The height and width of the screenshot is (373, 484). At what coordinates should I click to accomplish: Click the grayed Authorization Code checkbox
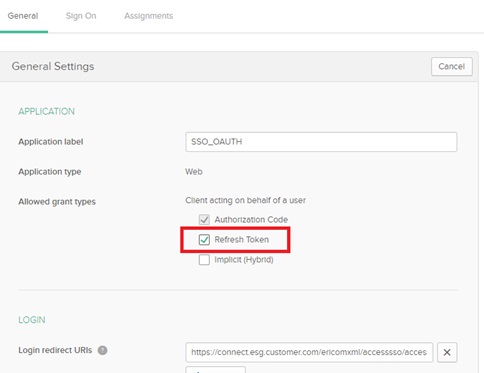pos(204,219)
